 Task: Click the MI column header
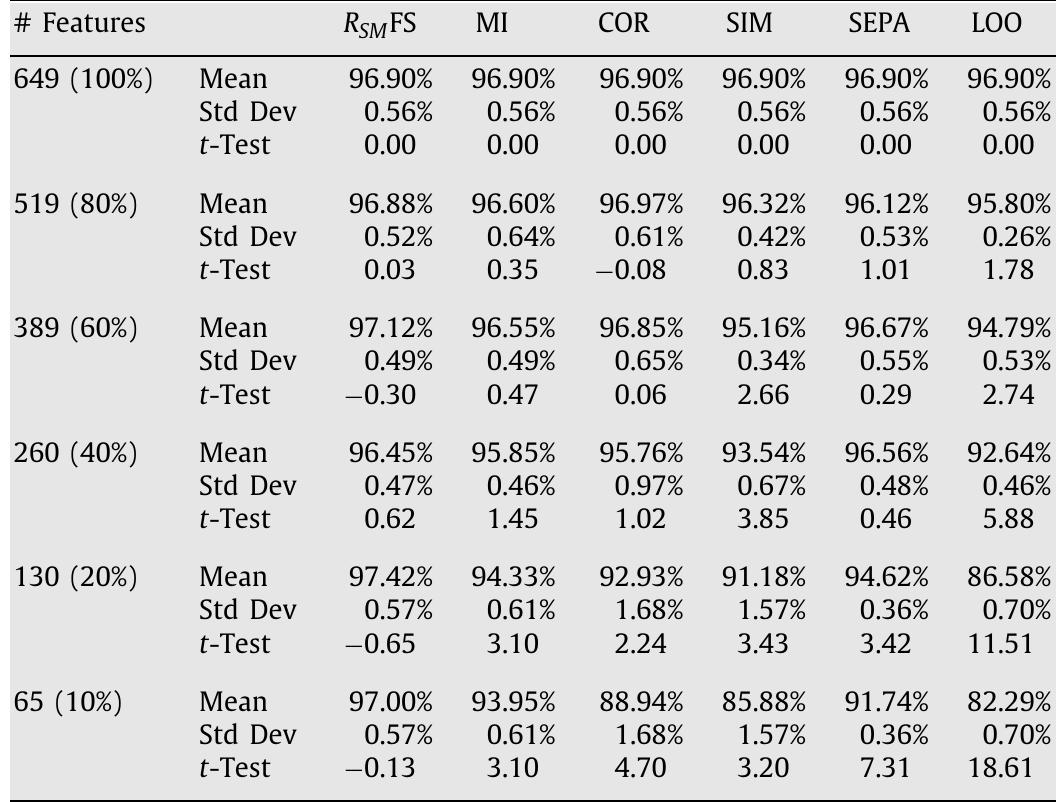492,23
